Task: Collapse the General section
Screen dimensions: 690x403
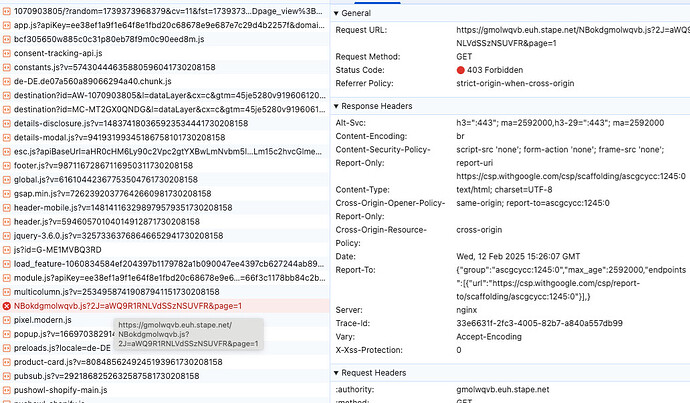Action: [x=336, y=13]
